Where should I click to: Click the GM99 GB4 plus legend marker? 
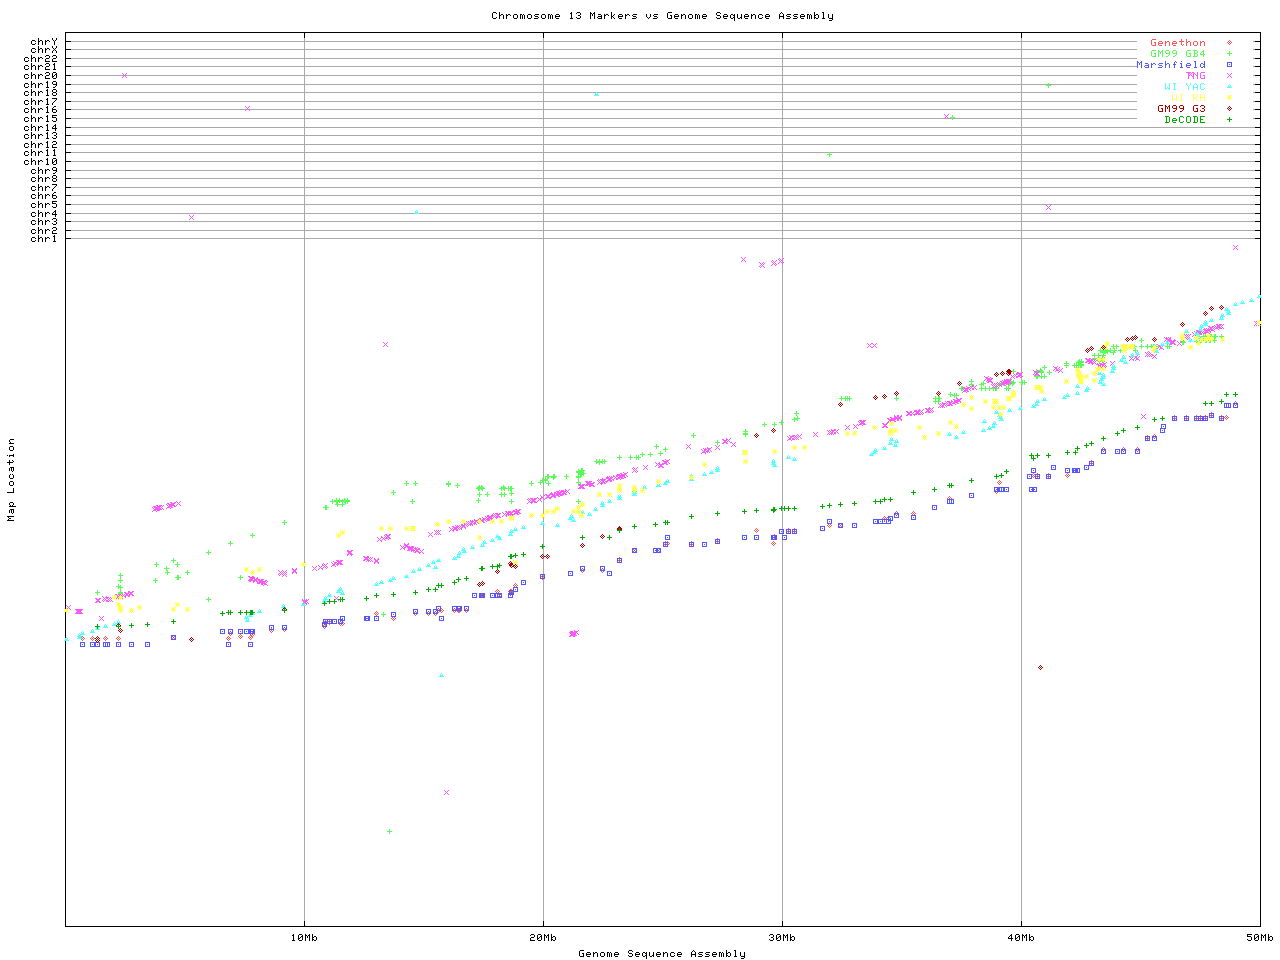[x=1229, y=54]
